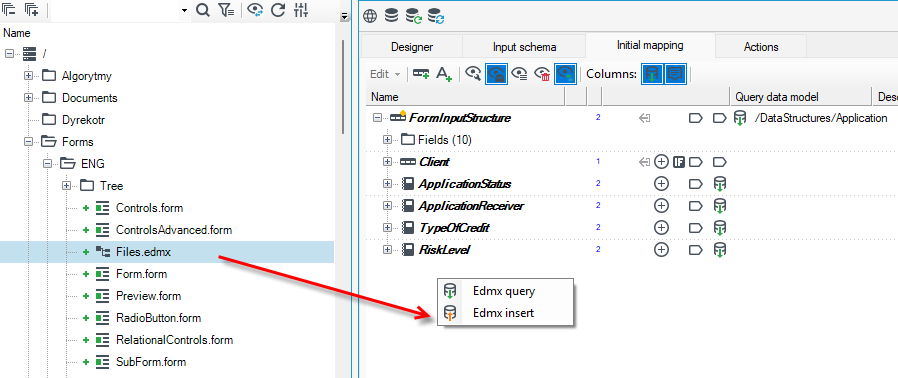Image resolution: width=898 pixels, height=378 pixels.
Task: Toggle the highlighted eye with lock button
Action: [x=496, y=74]
